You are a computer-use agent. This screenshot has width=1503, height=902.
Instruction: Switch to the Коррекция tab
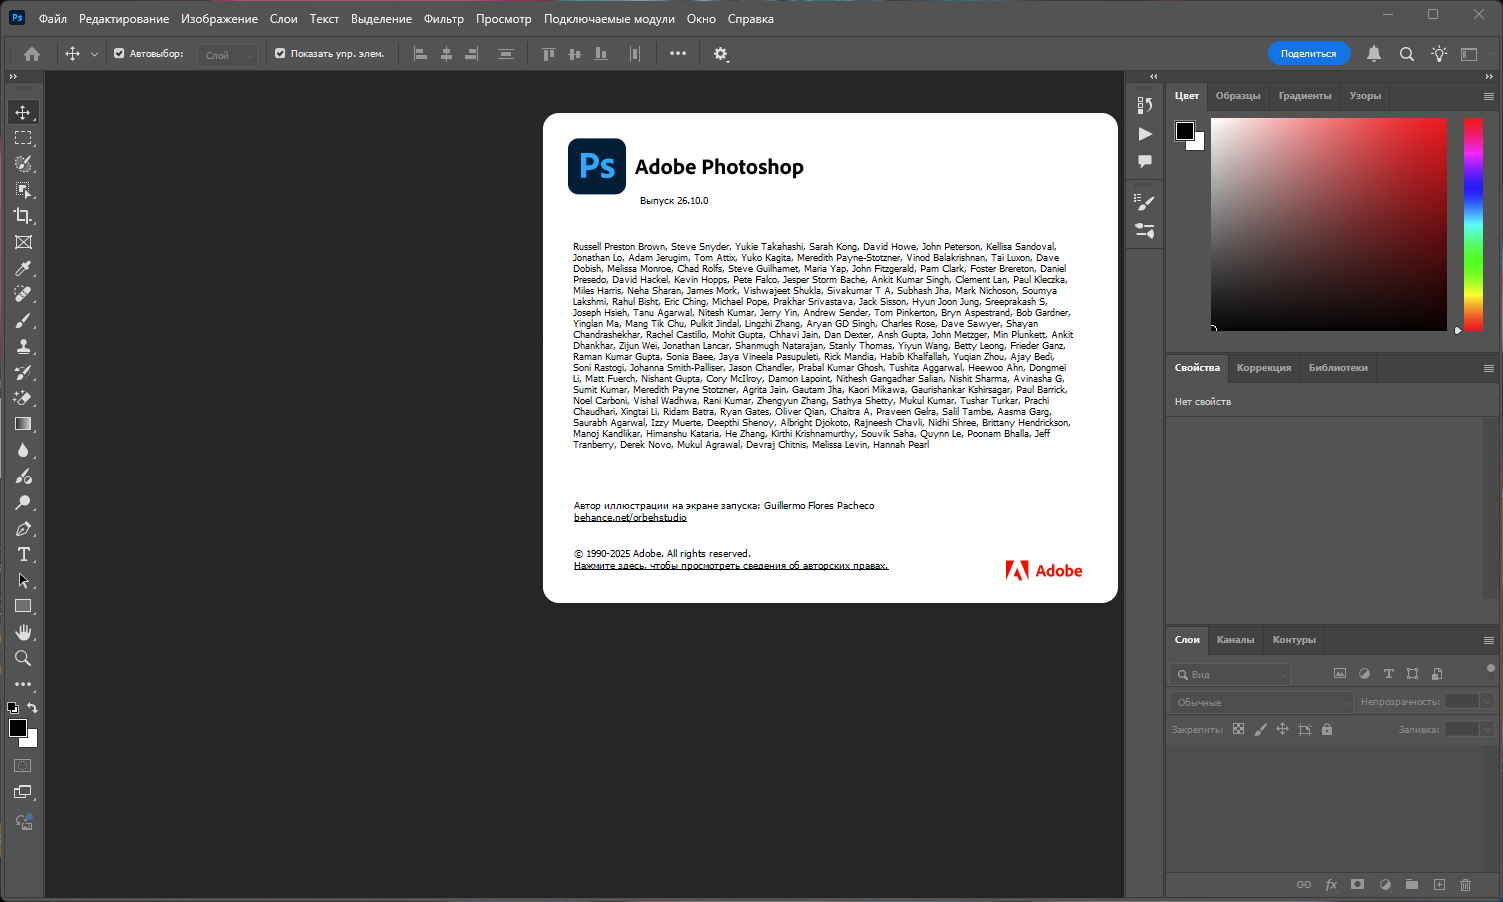point(1264,368)
